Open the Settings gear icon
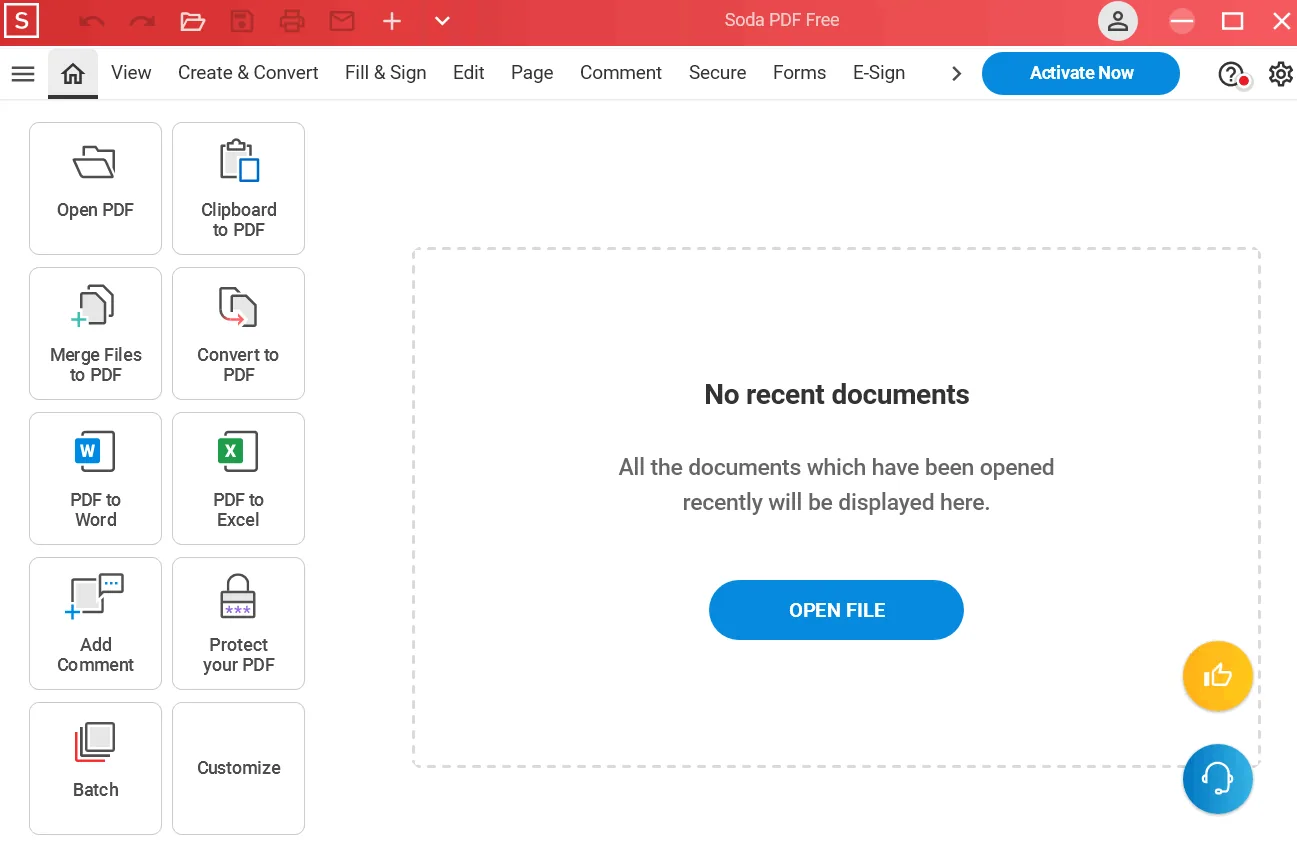This screenshot has width=1297, height=858. tap(1281, 74)
